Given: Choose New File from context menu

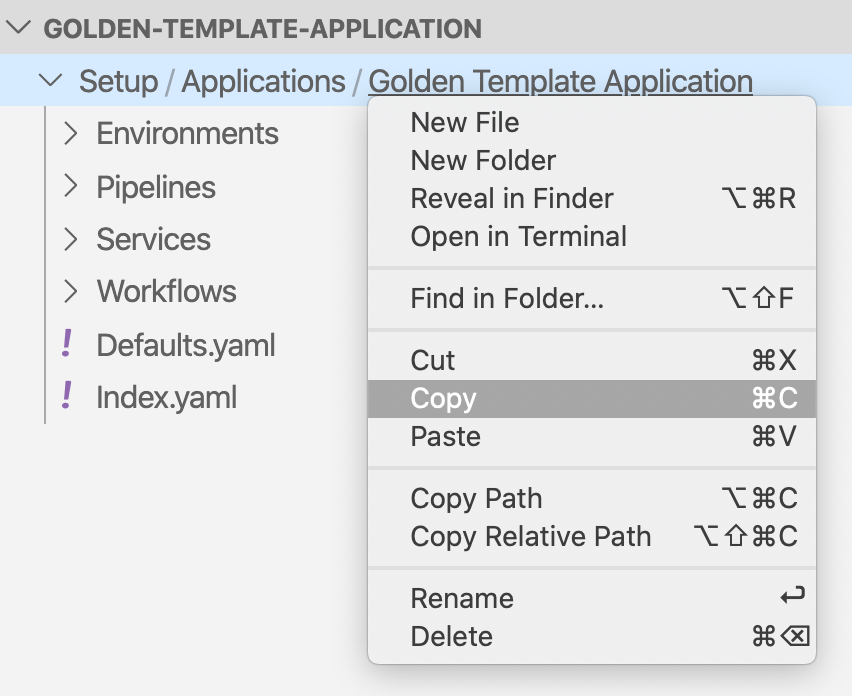Looking at the screenshot, I should pos(592,122).
